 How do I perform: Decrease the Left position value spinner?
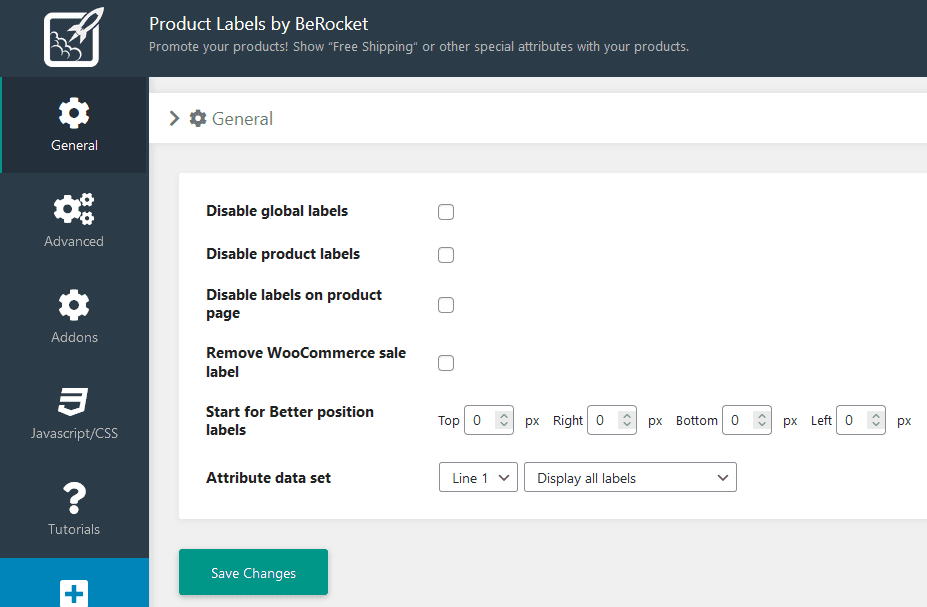coord(876,424)
